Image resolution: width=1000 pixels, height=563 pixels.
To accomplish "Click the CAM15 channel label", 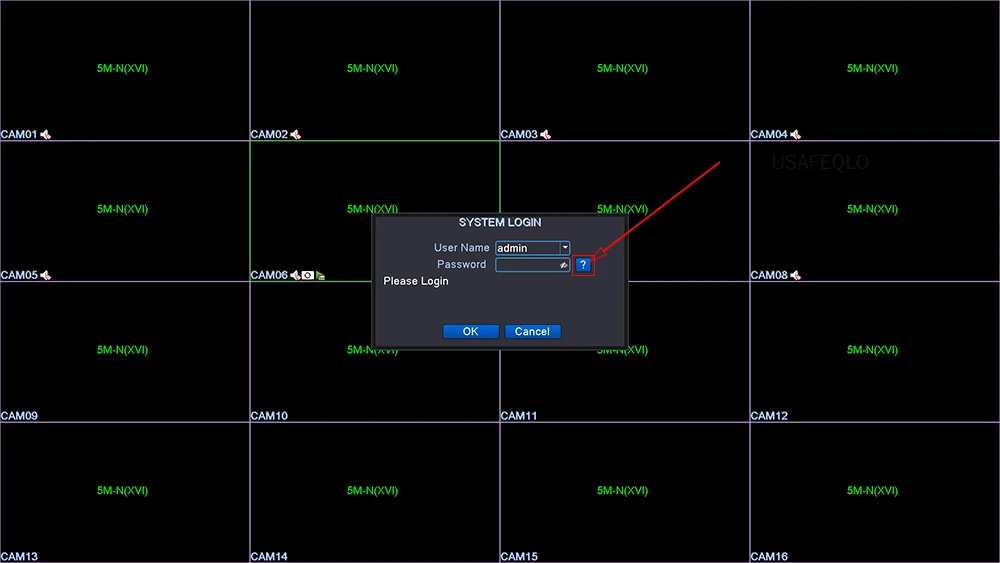I will 519,557.
